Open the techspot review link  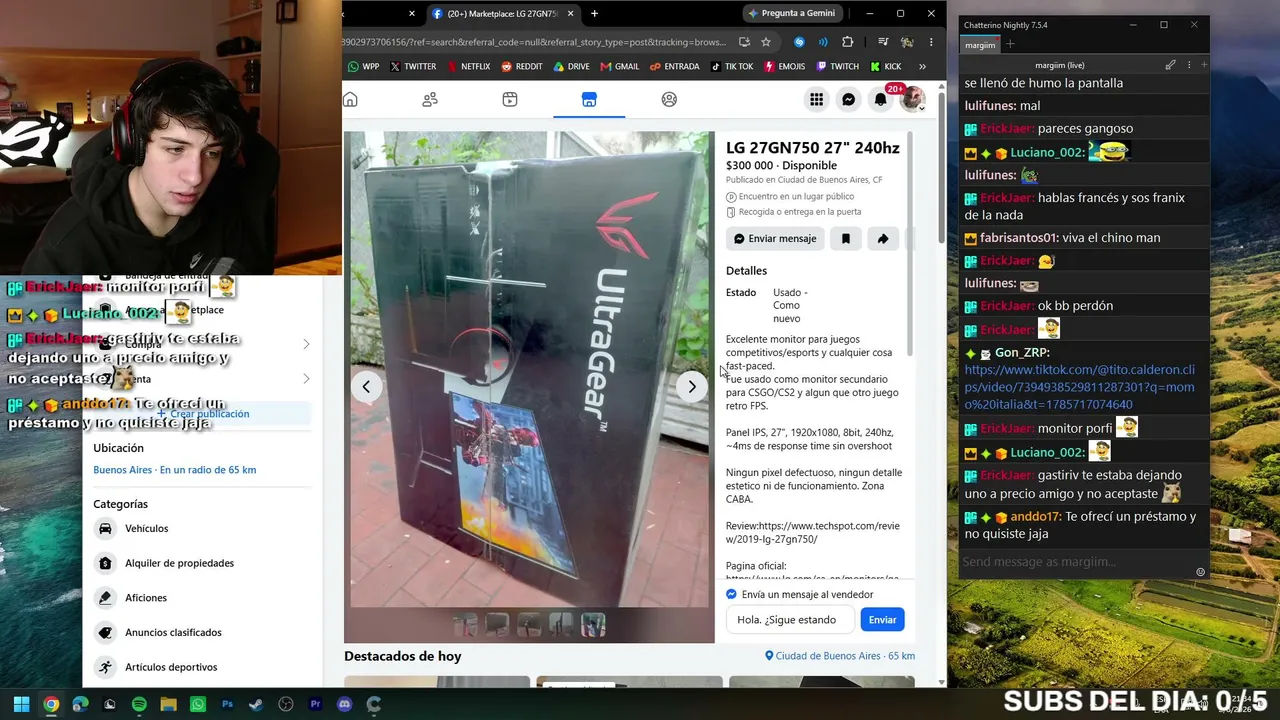813,532
